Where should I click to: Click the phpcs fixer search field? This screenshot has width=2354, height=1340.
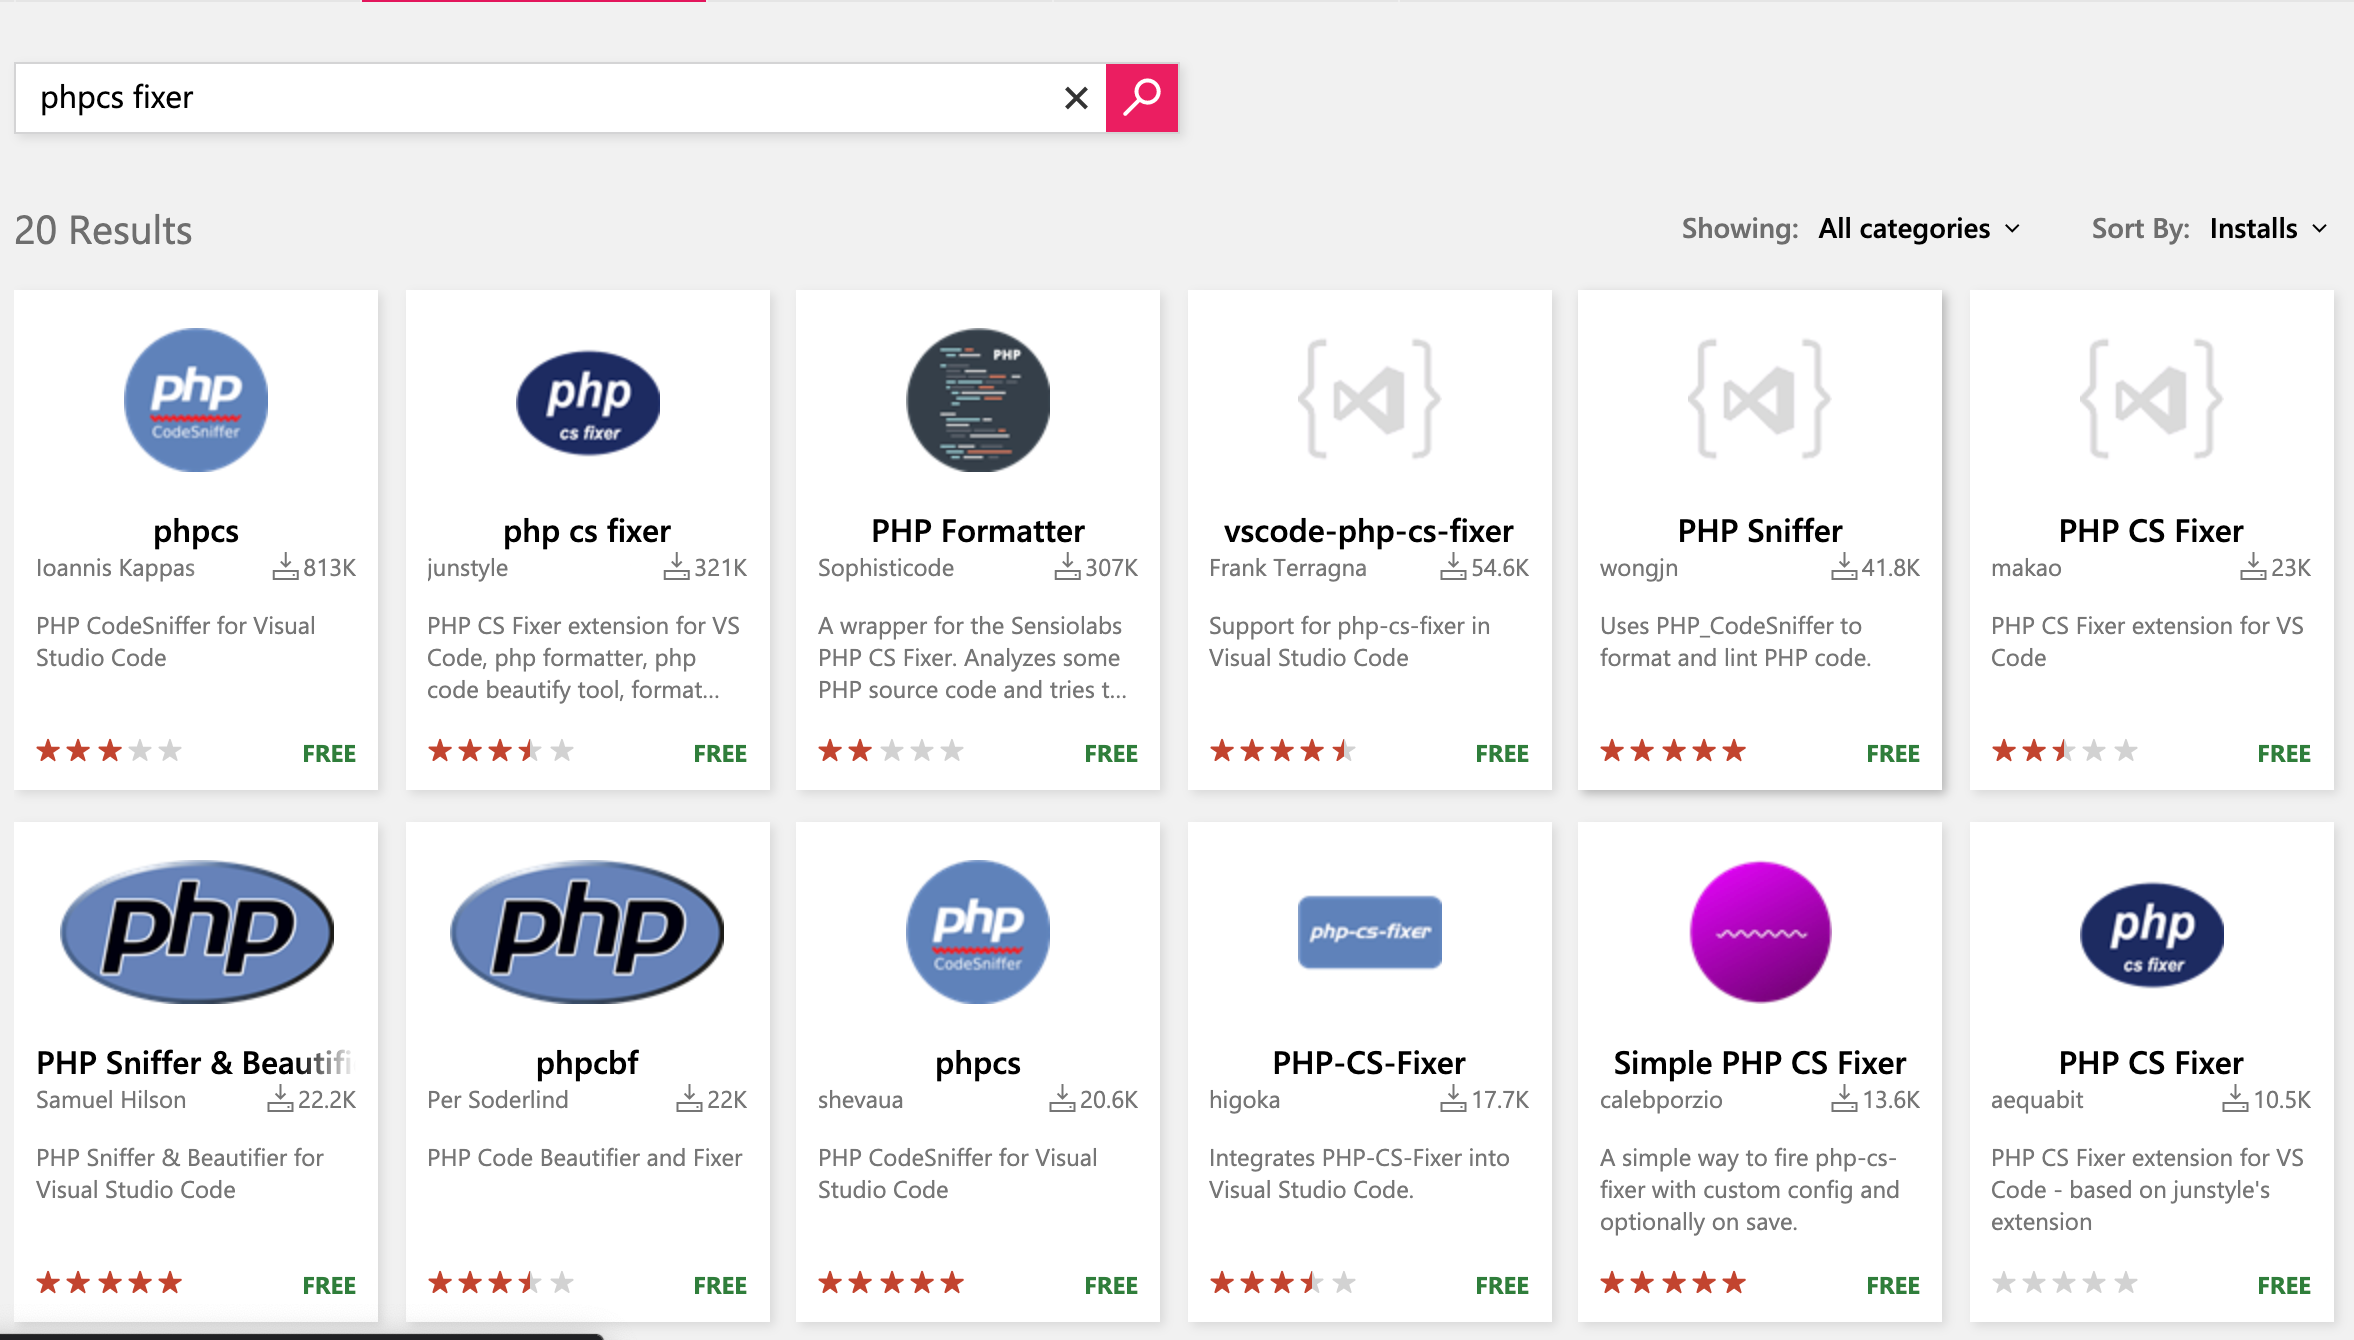tap(540, 98)
